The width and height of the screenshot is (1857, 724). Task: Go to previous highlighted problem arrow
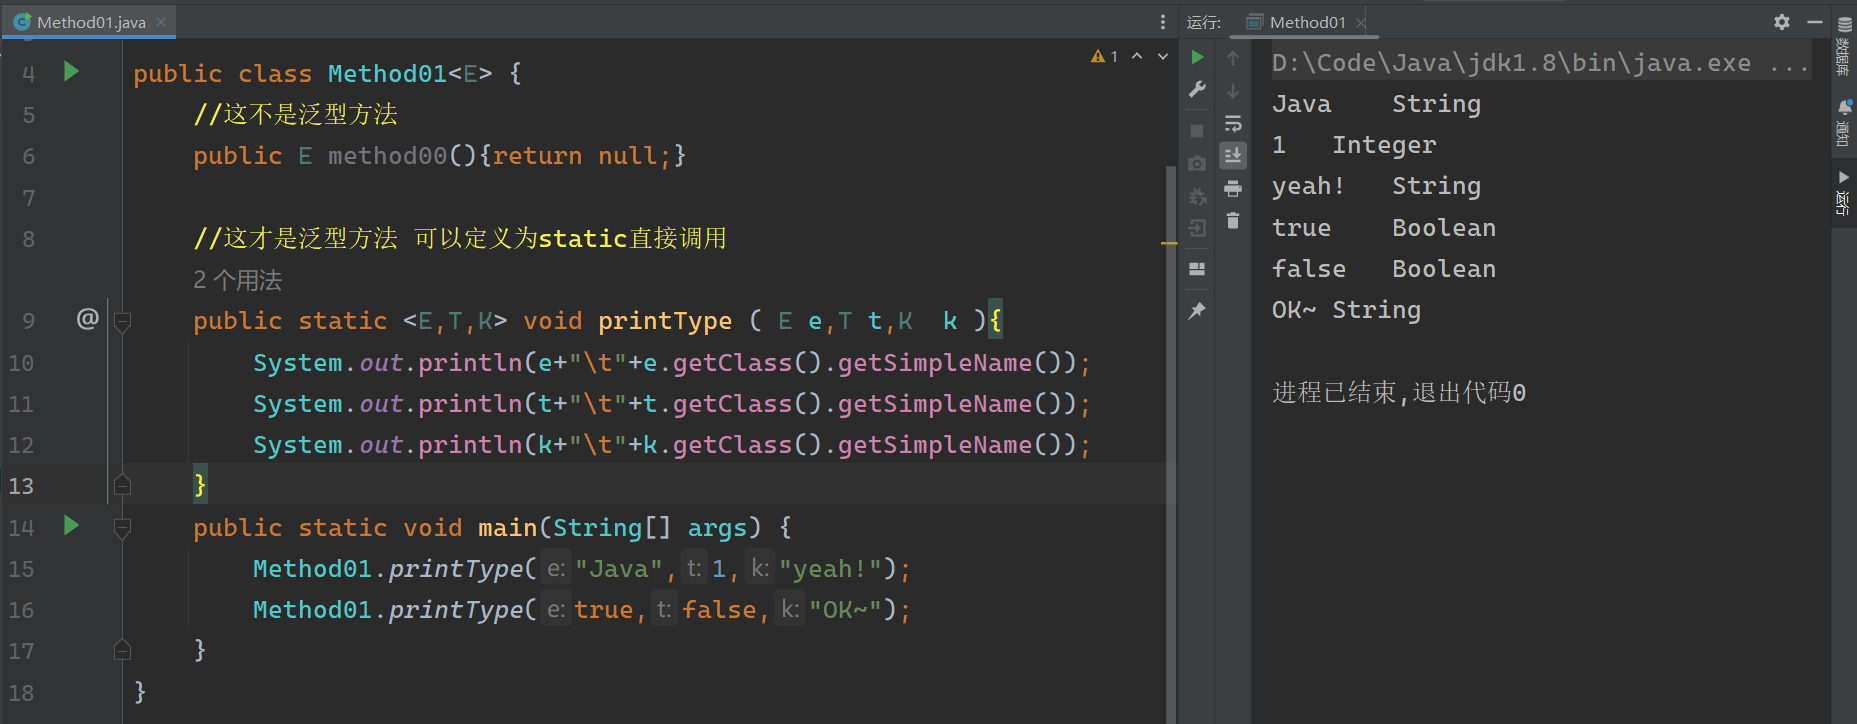pyautogui.click(x=1137, y=56)
